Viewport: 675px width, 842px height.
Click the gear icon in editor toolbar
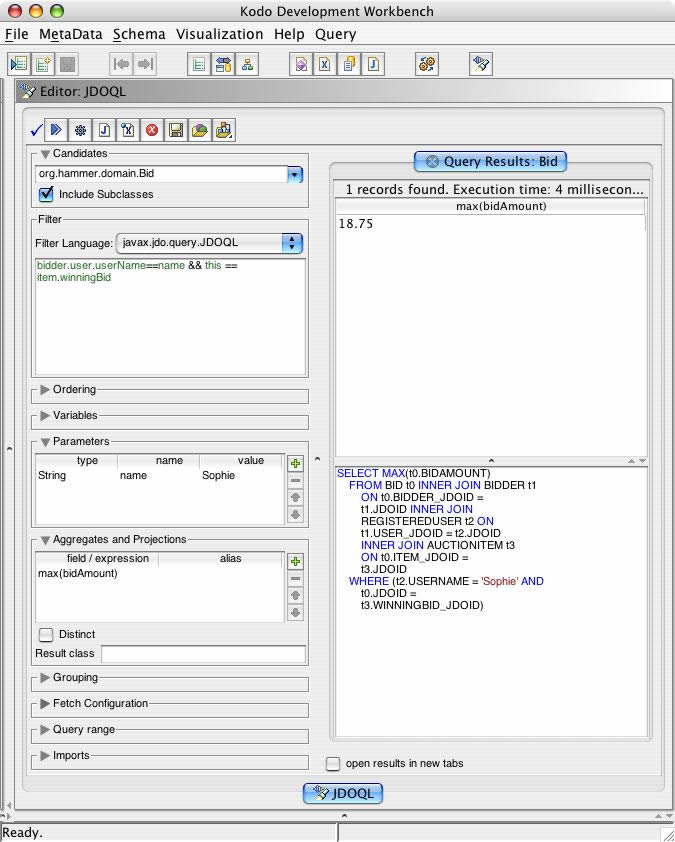pyautogui.click(x=80, y=130)
